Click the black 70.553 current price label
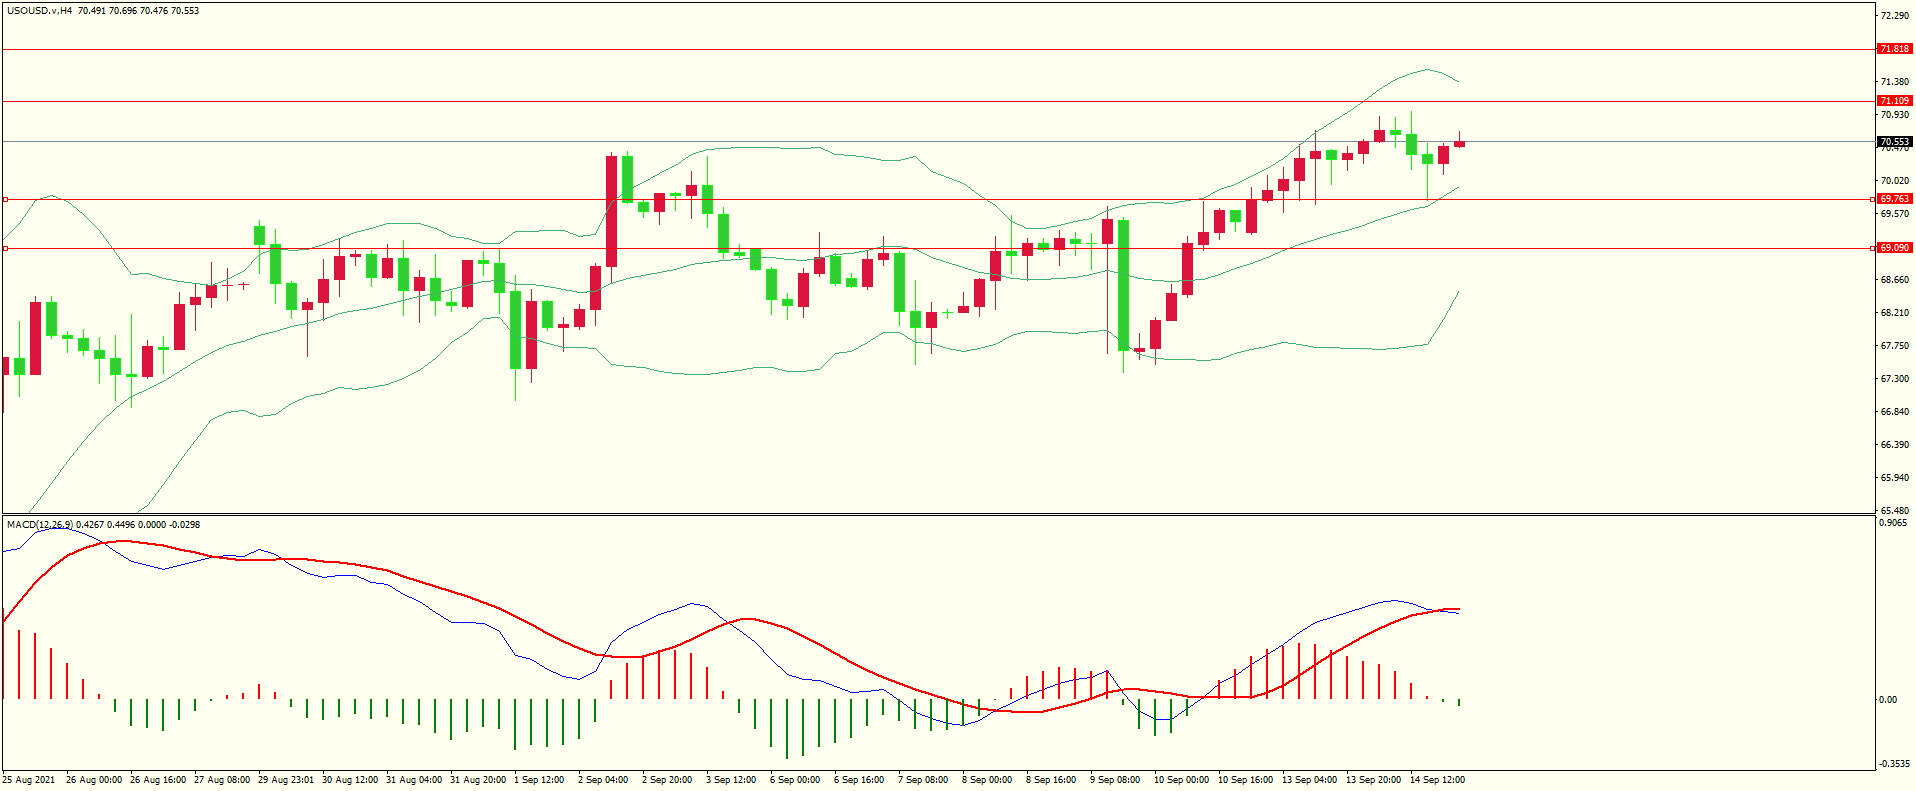Image resolution: width=1916 pixels, height=791 pixels. 1895,142
